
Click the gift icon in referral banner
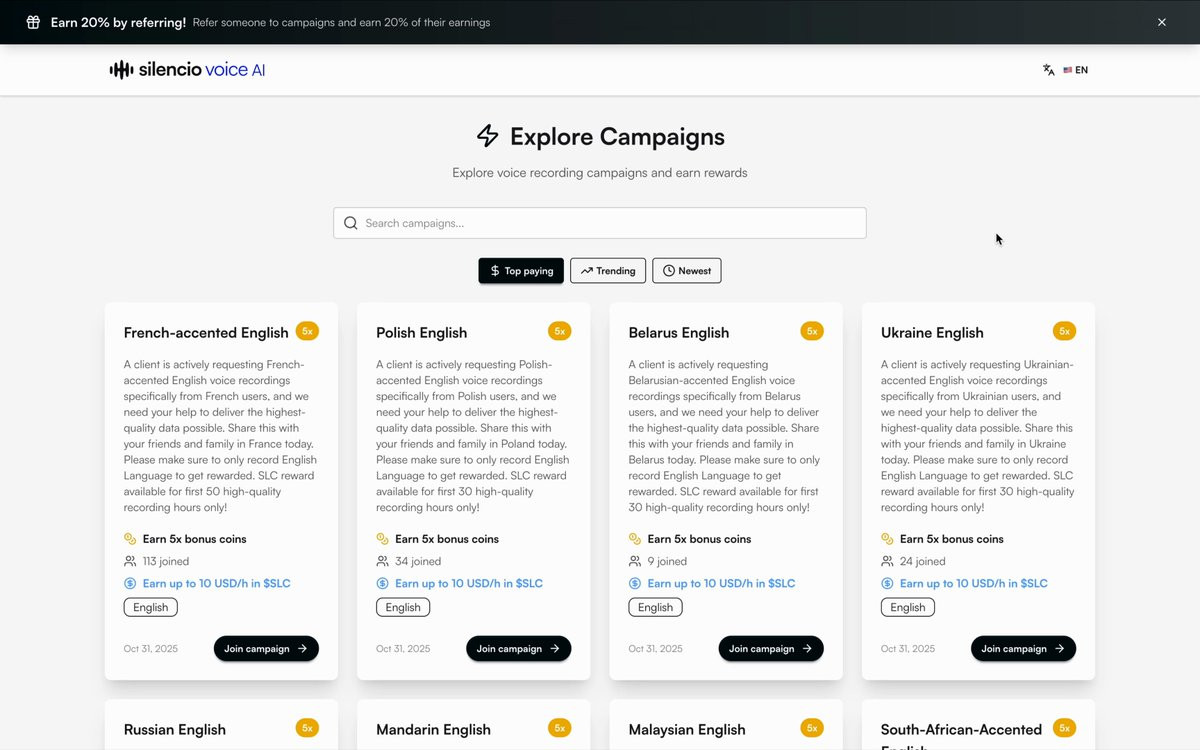tap(33, 22)
